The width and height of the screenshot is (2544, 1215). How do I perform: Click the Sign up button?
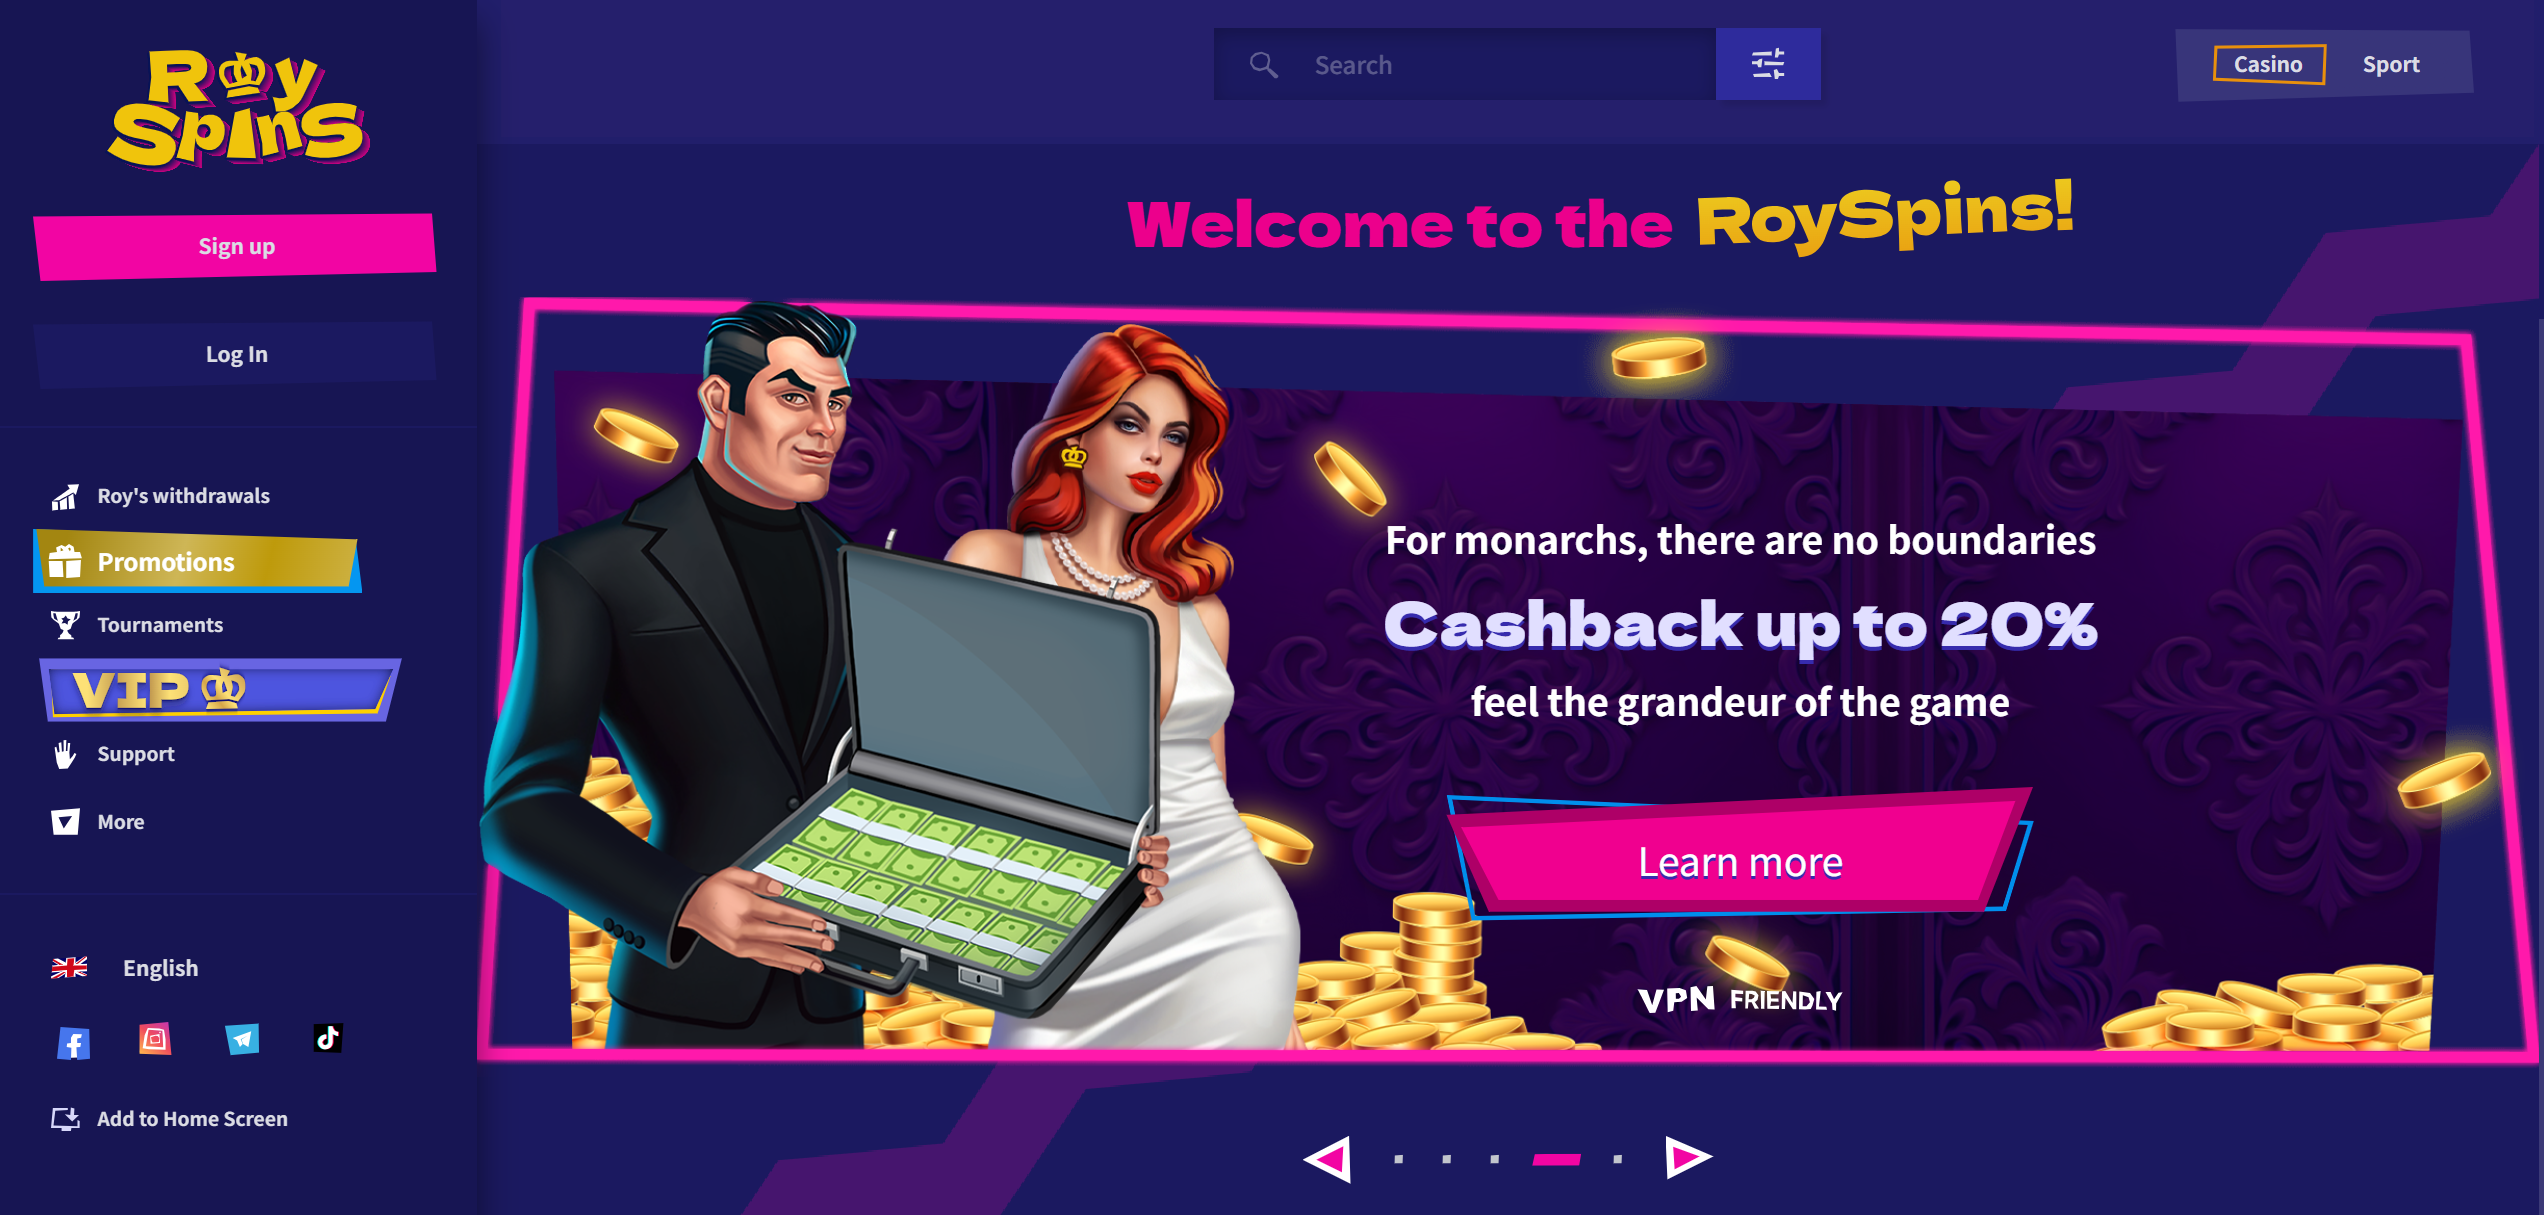point(236,246)
